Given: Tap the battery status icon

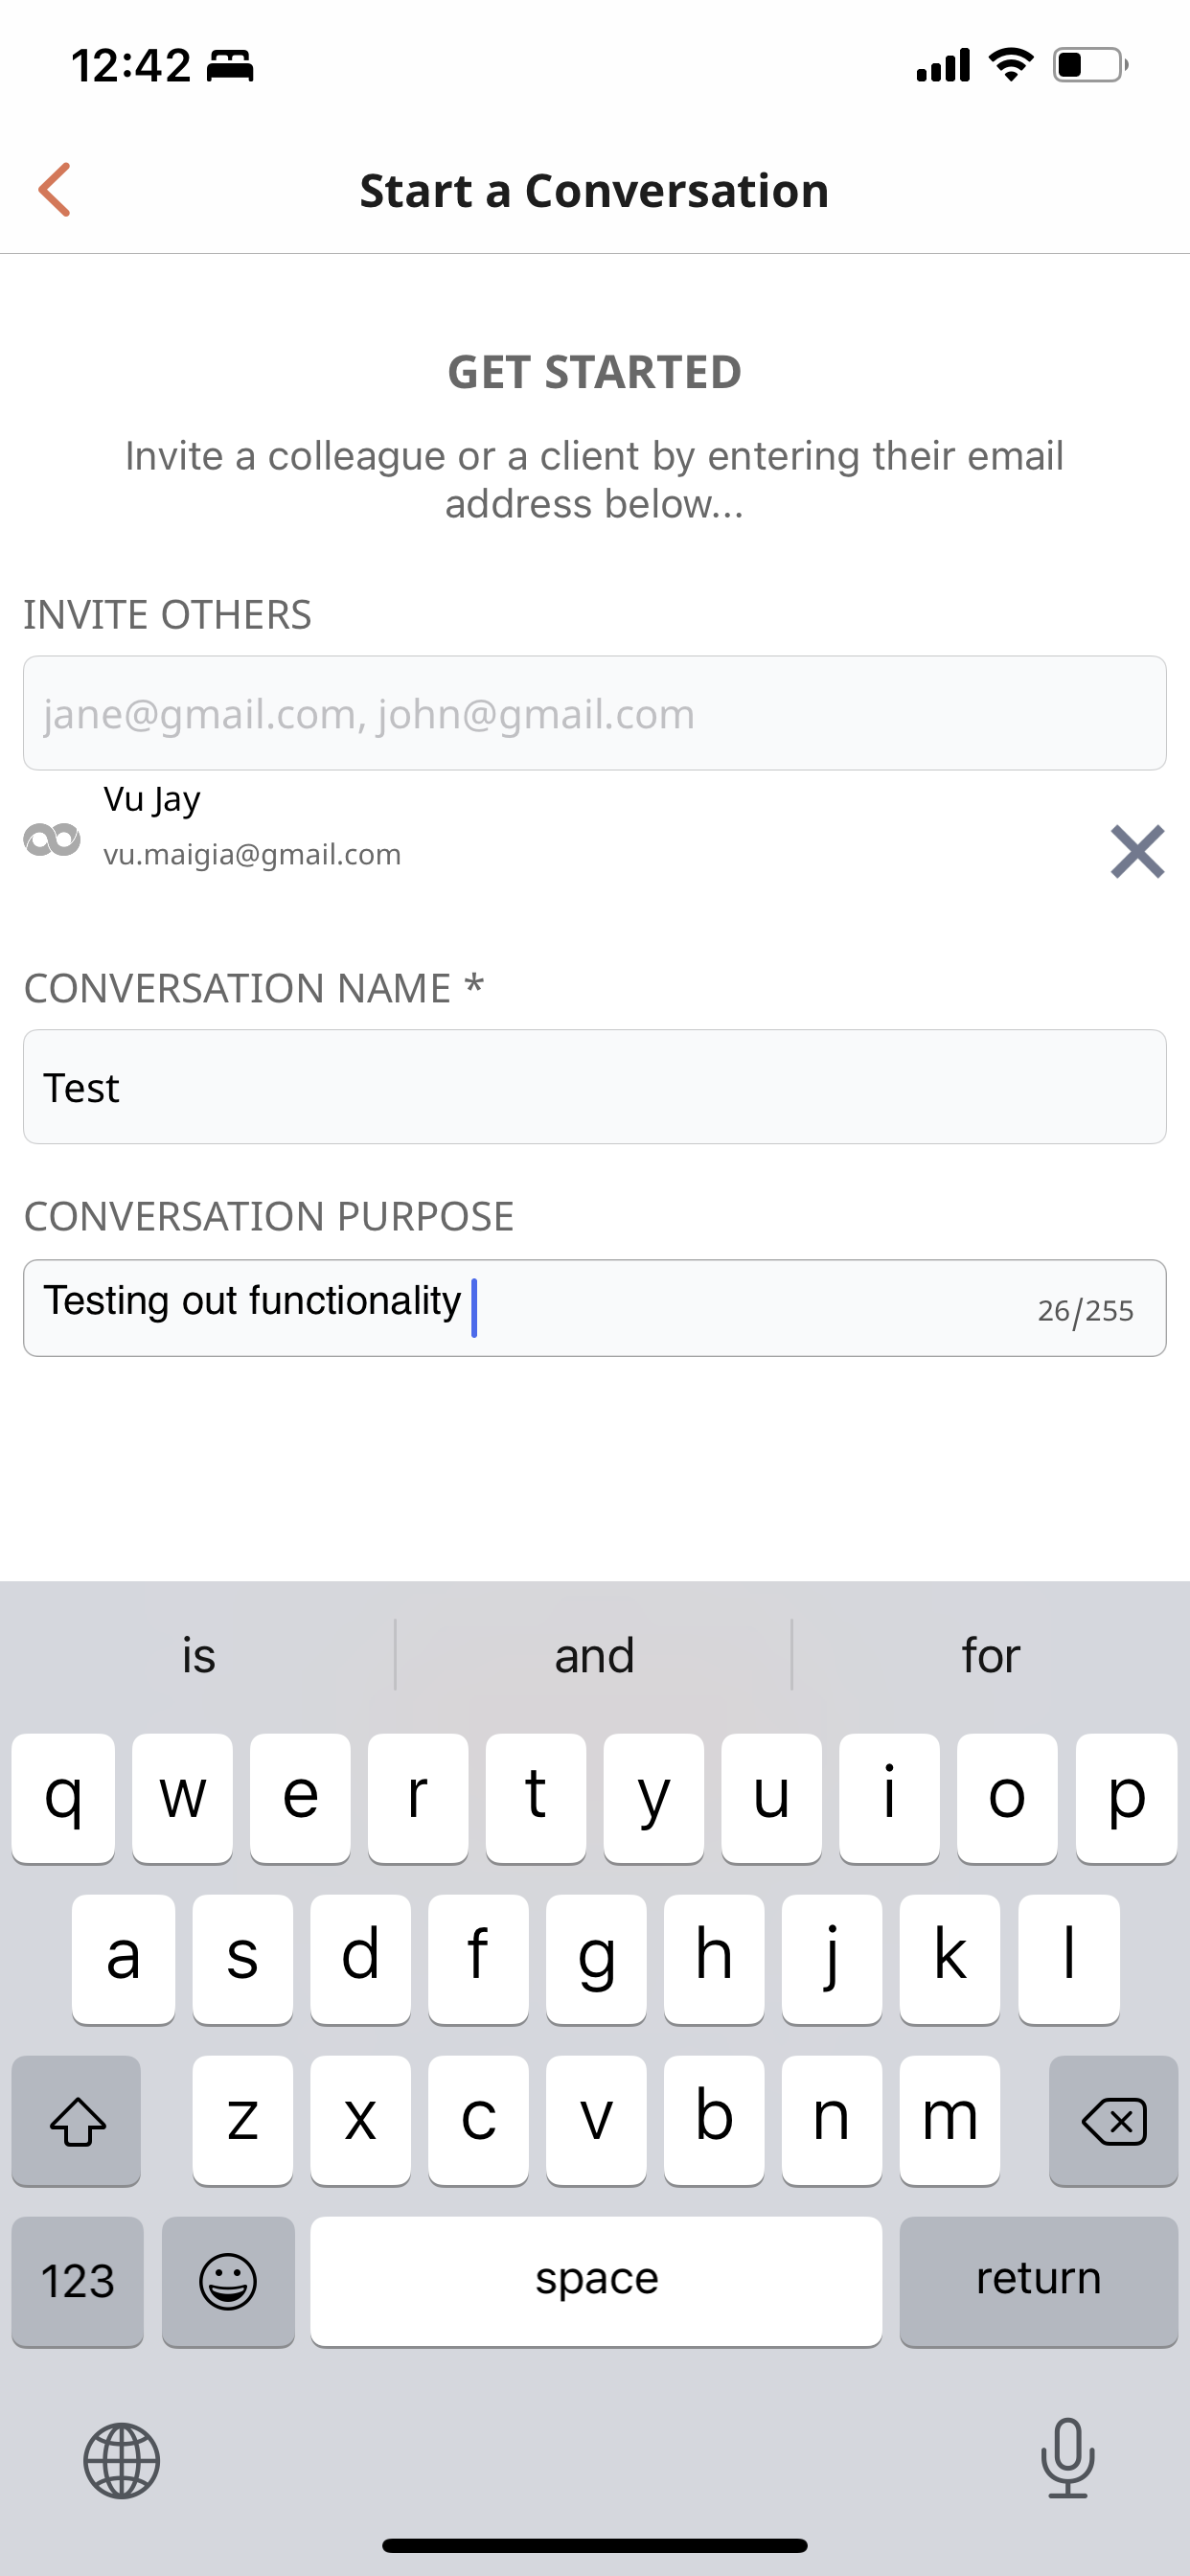Looking at the screenshot, I should tap(1089, 65).
